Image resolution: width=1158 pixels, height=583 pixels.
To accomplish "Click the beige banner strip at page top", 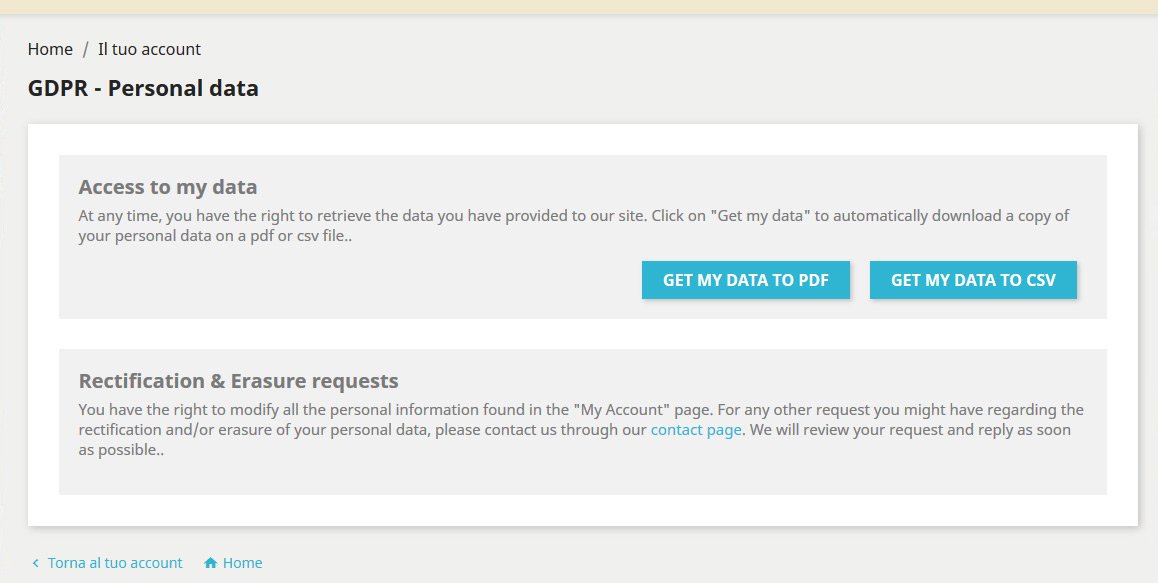I will pos(579,6).
